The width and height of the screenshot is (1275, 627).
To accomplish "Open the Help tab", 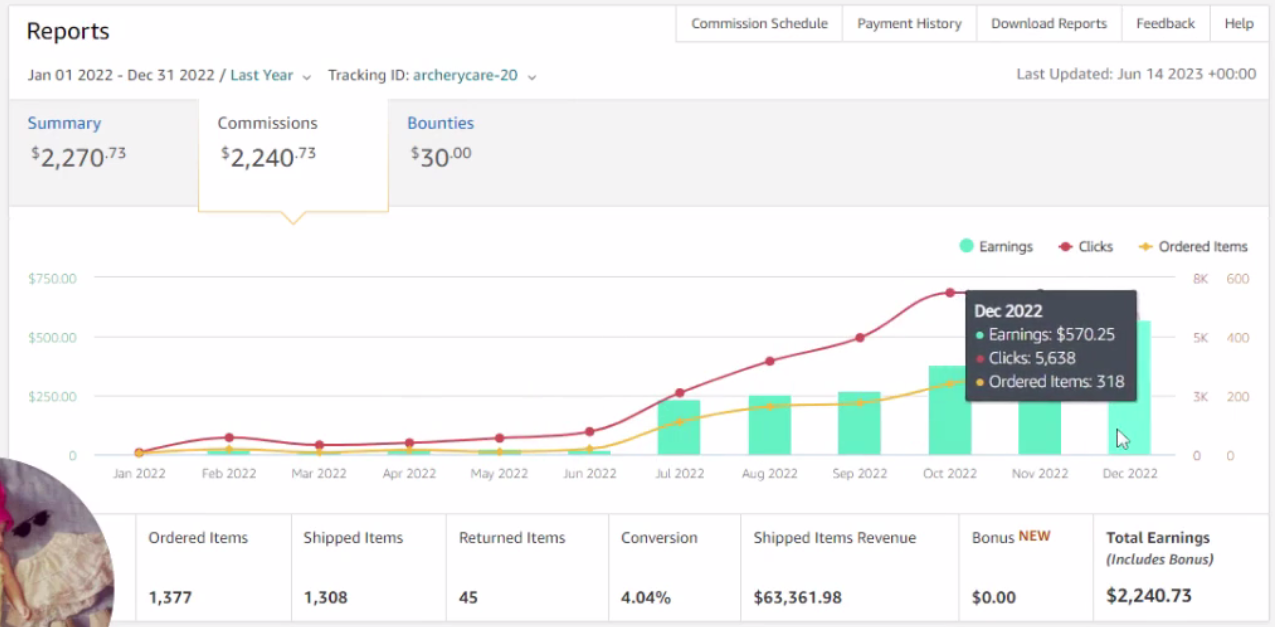I will (x=1239, y=24).
